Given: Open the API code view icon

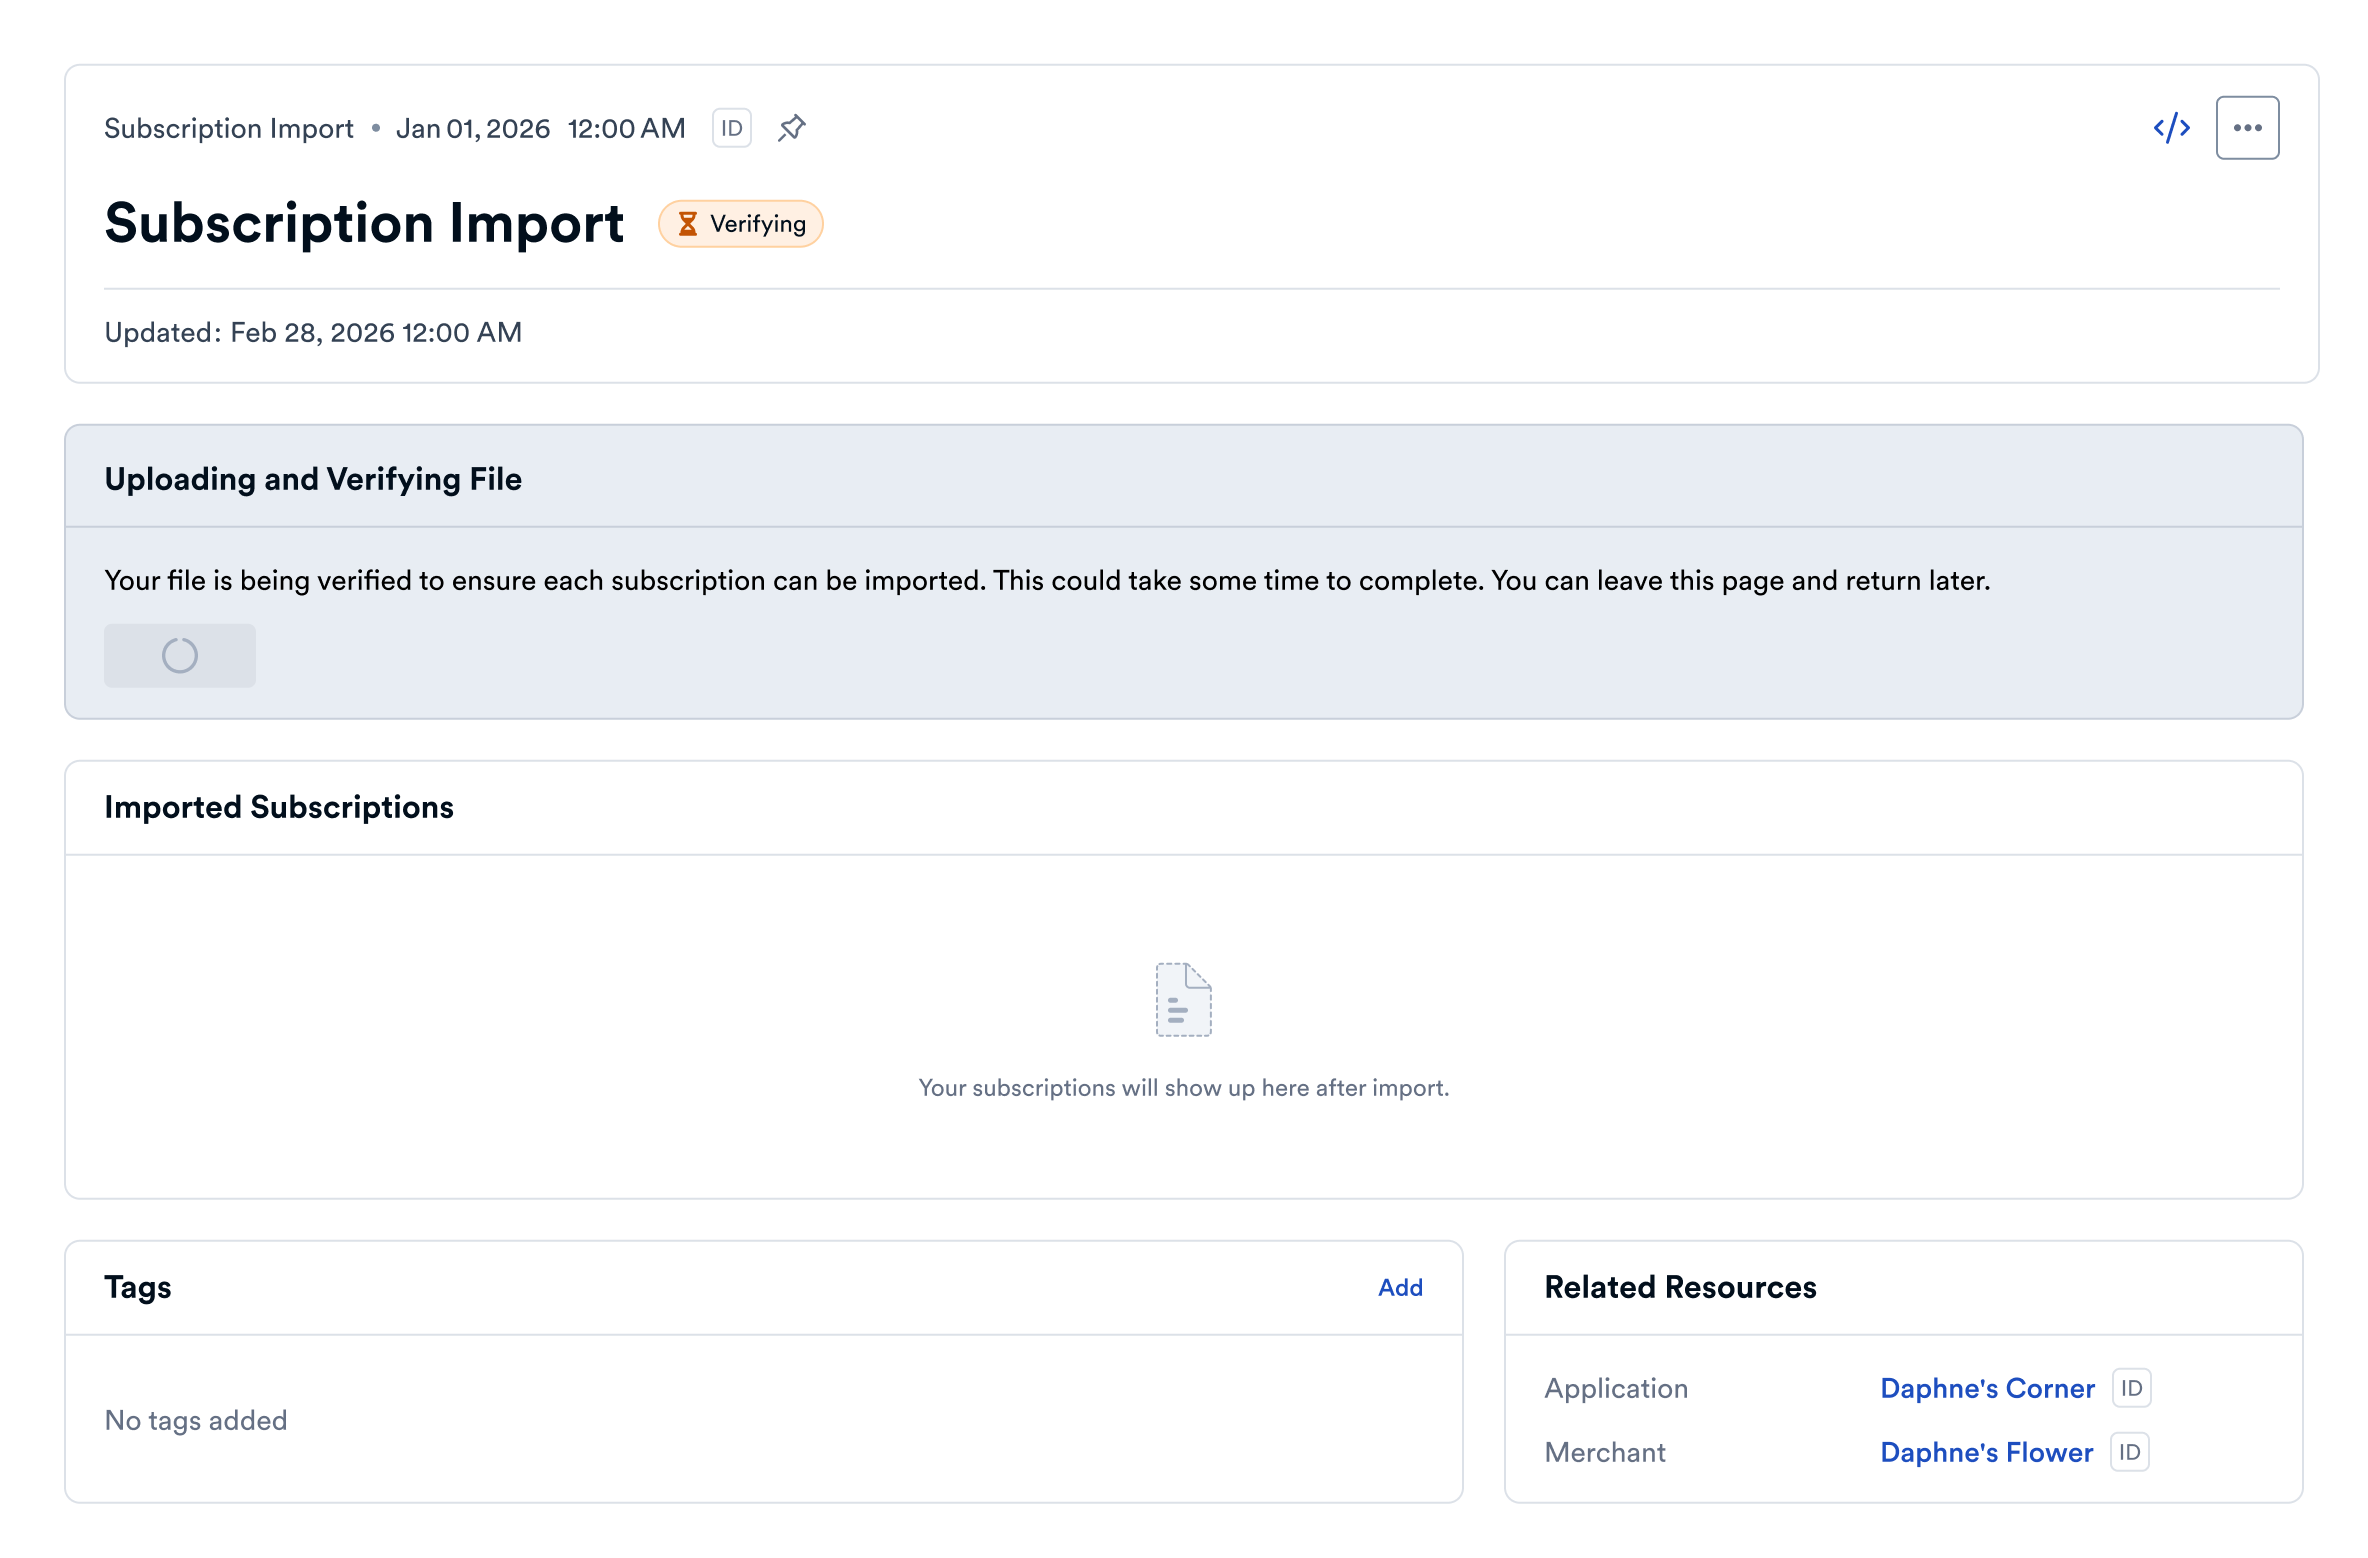Looking at the screenshot, I should 2171,128.
